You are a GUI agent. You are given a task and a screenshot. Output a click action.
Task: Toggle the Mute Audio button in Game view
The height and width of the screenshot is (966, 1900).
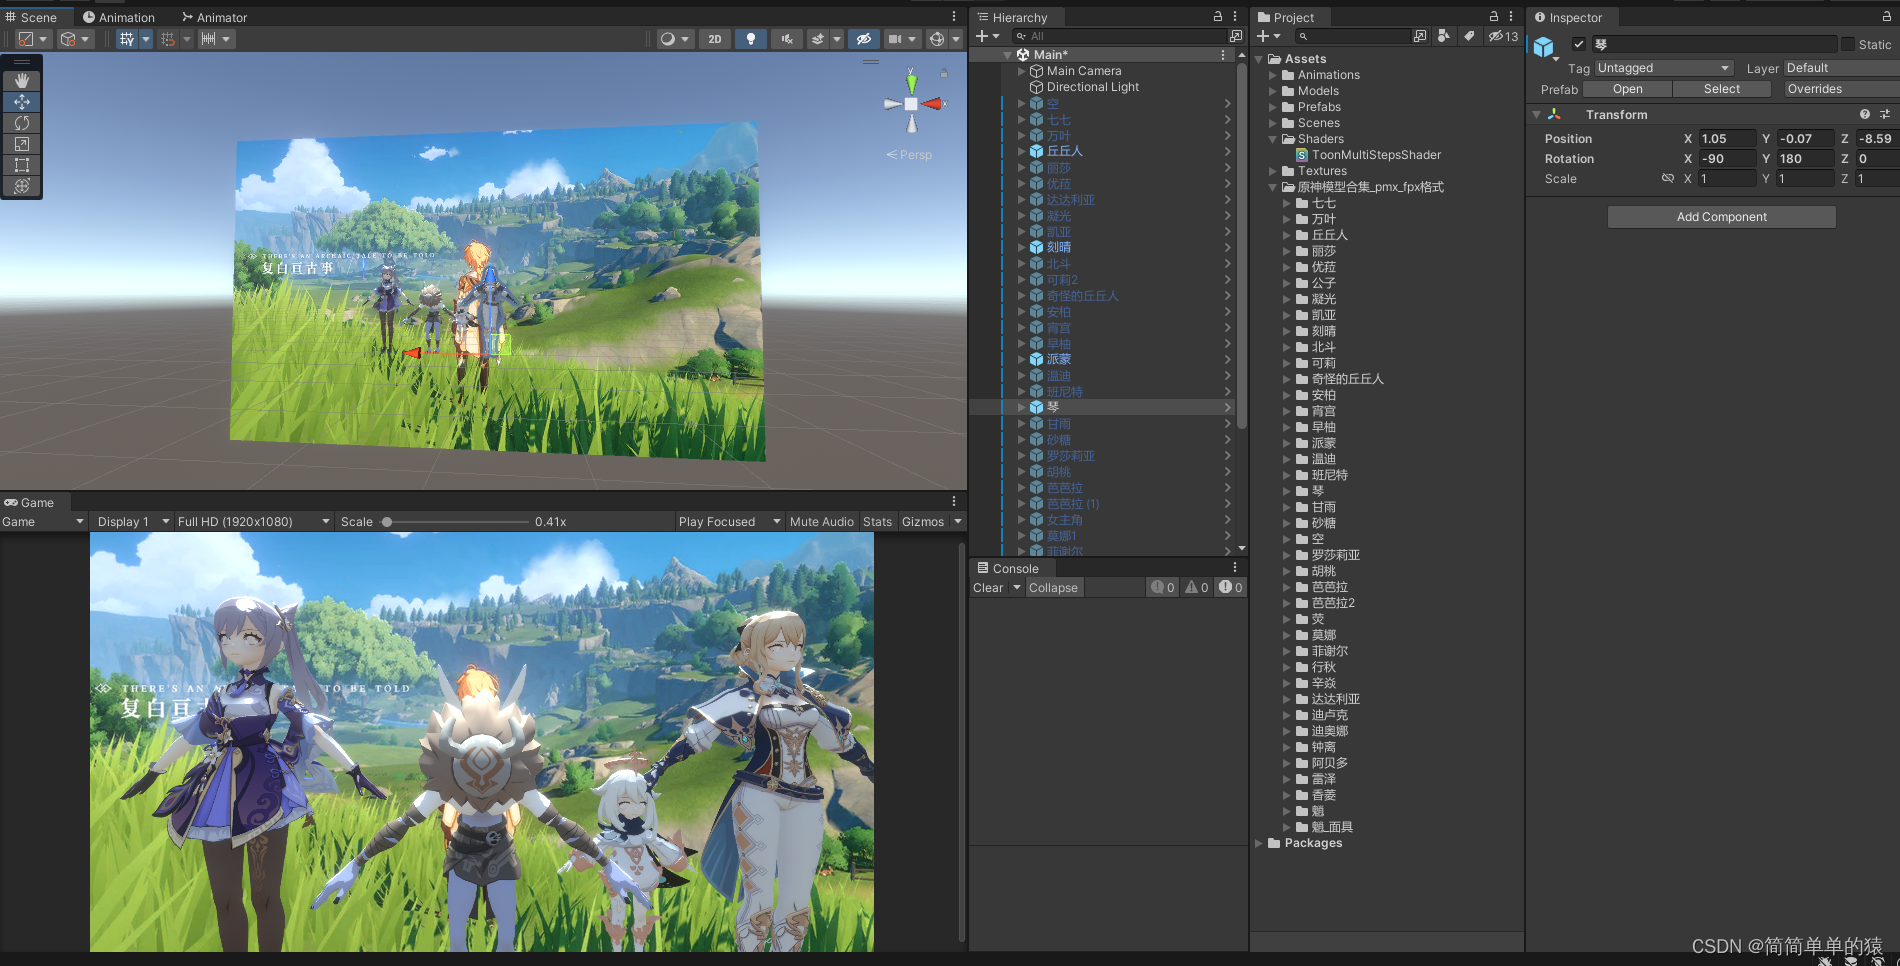tap(821, 522)
